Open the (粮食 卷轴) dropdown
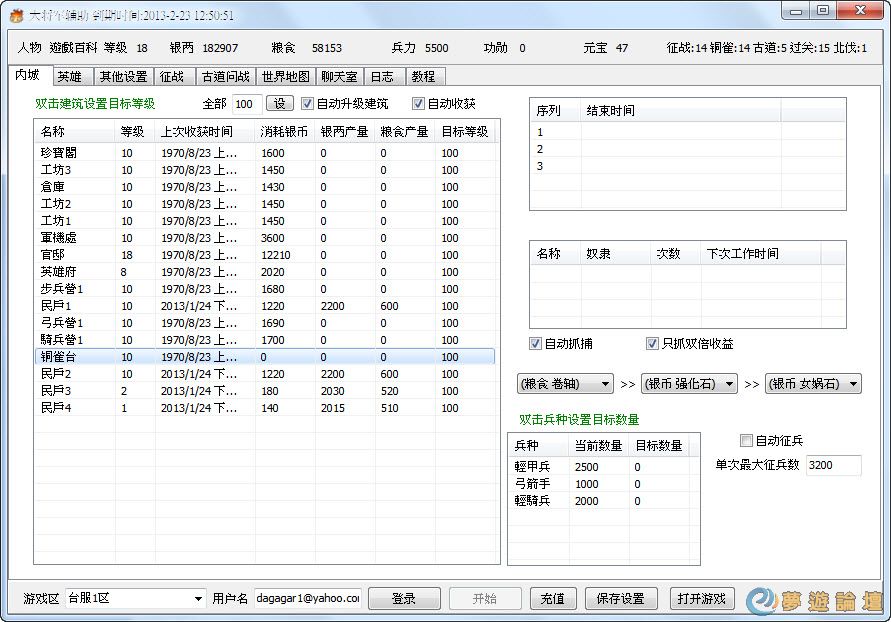The width and height of the screenshot is (891, 622). click(565, 384)
